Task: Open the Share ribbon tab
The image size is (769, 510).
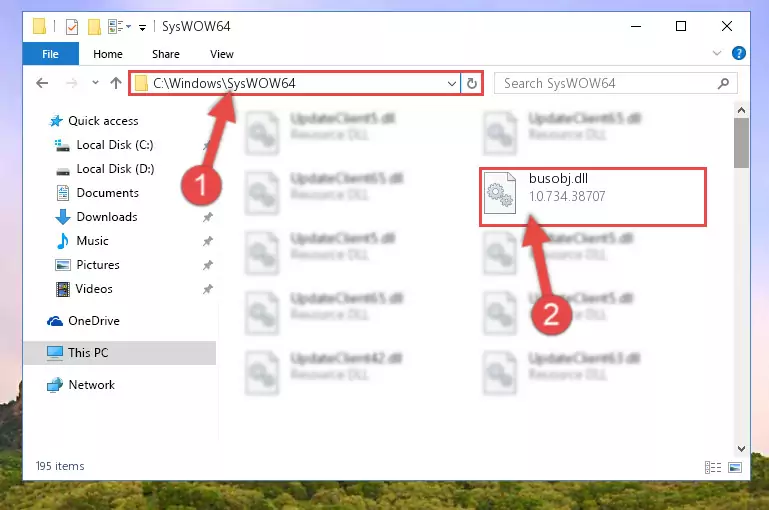Action: (166, 54)
